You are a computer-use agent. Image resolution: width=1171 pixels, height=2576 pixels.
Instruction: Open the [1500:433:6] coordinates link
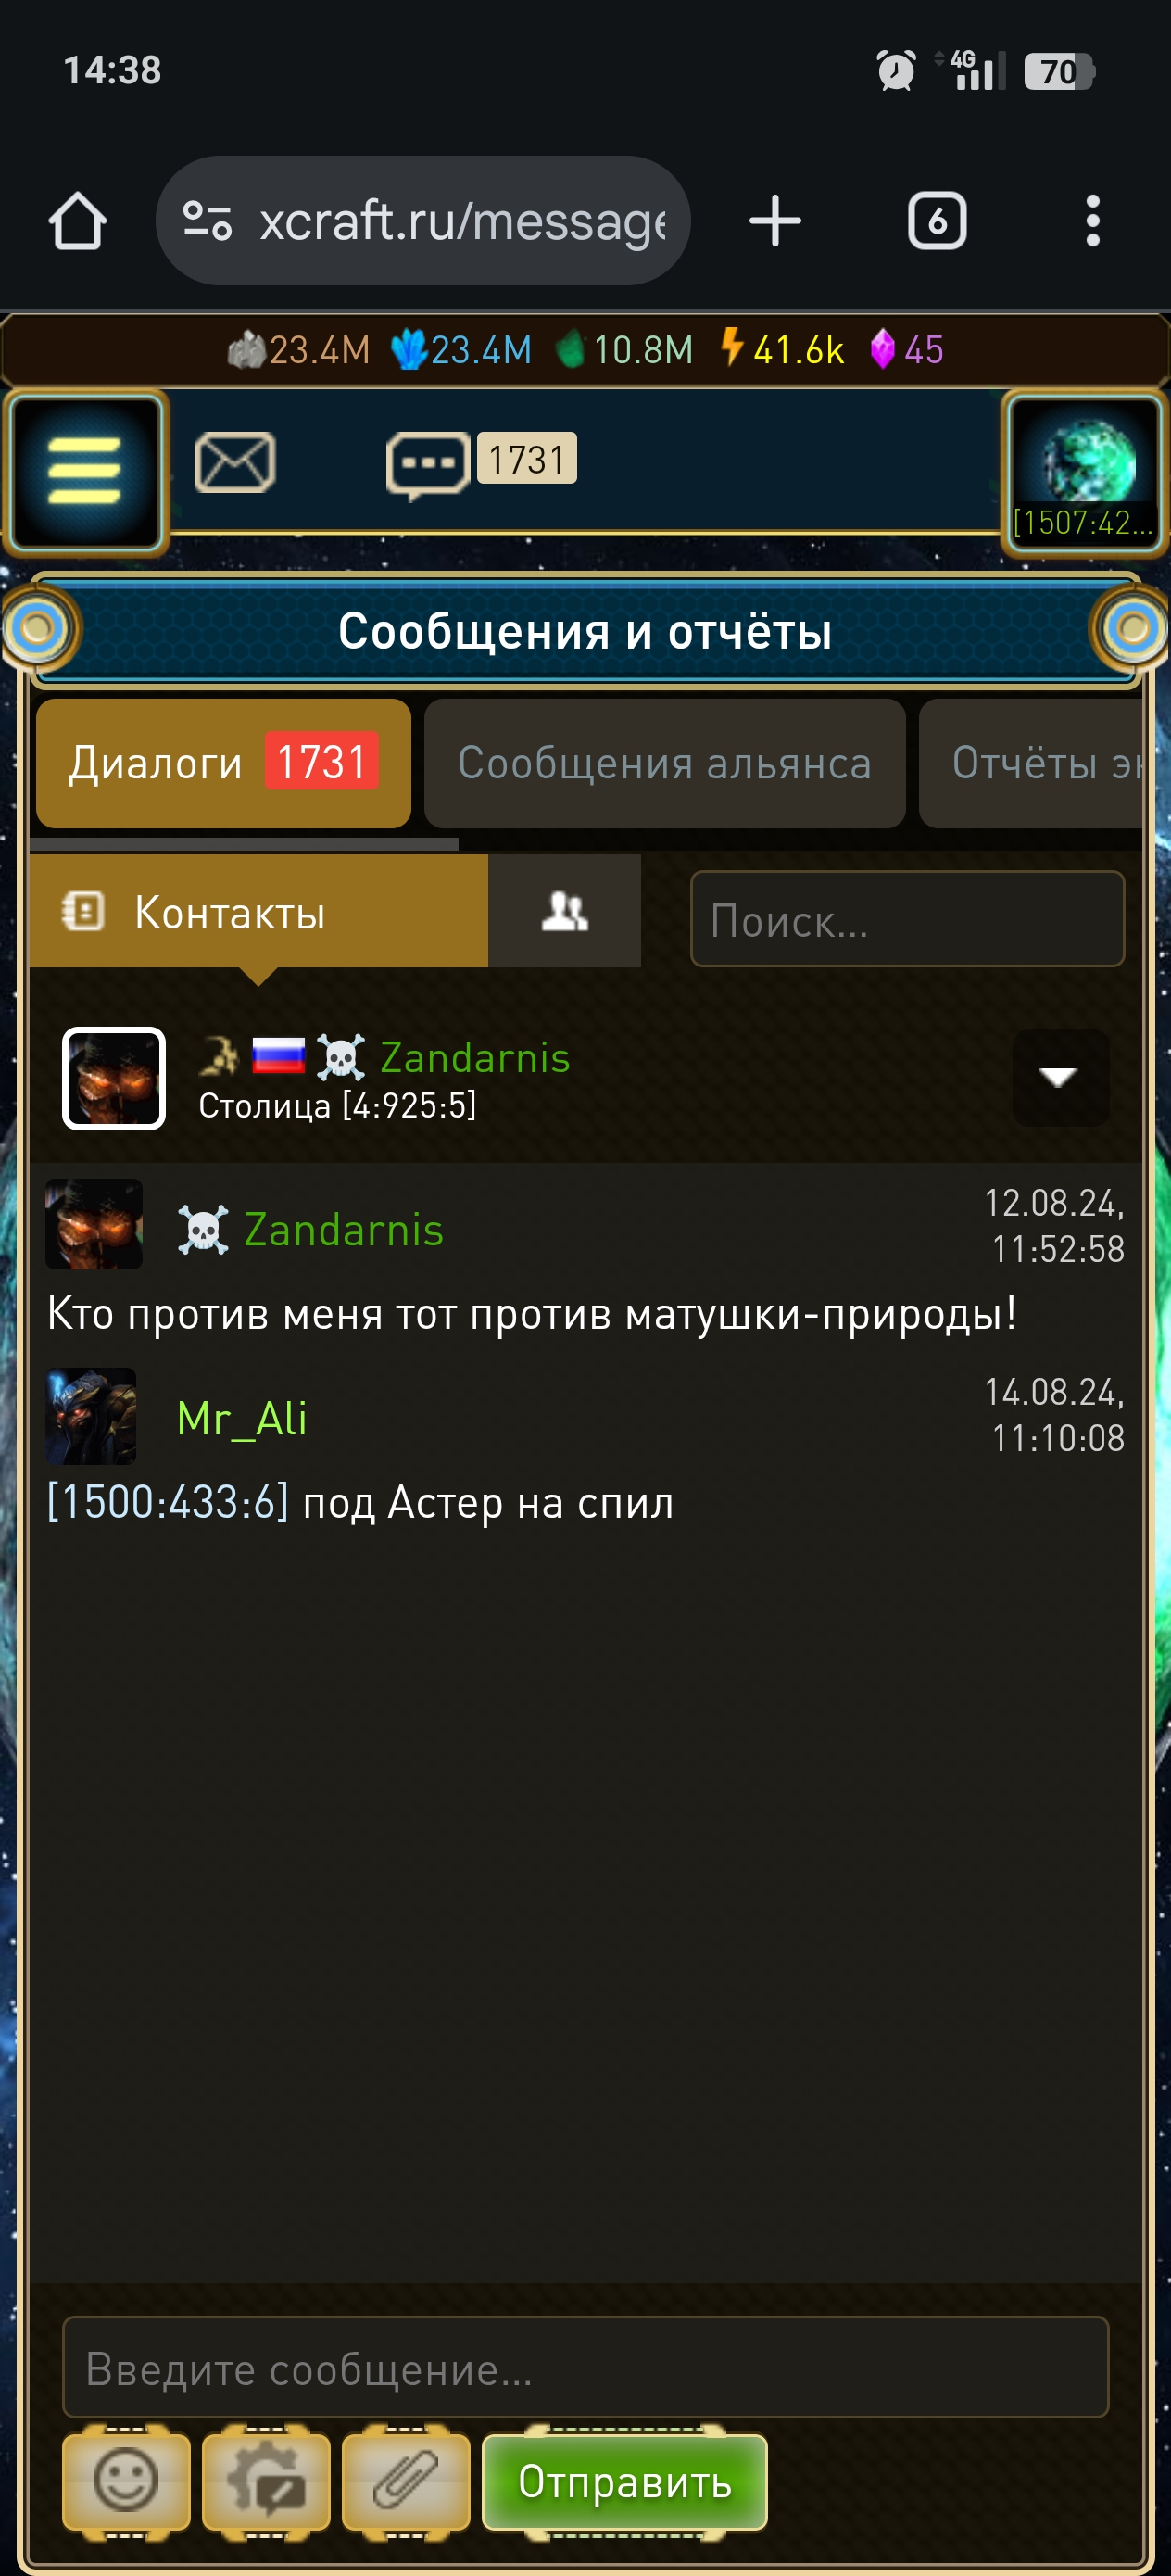(x=168, y=1502)
